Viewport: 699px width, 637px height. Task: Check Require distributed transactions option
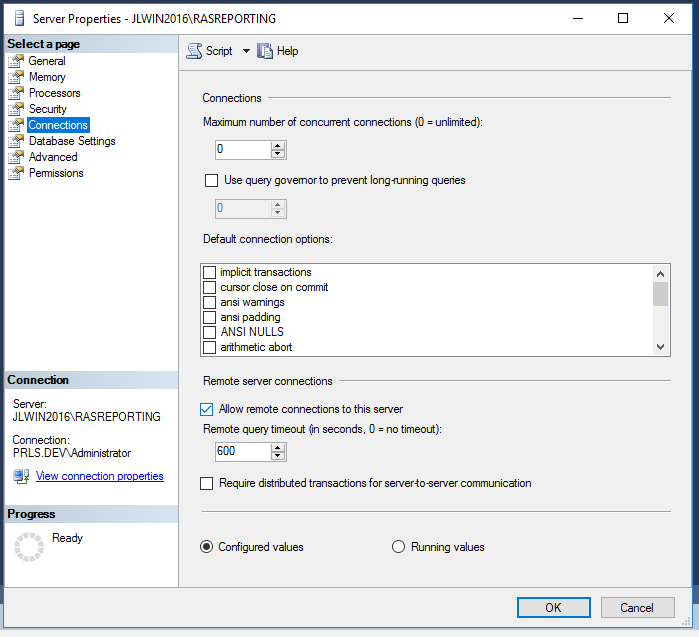pos(207,483)
